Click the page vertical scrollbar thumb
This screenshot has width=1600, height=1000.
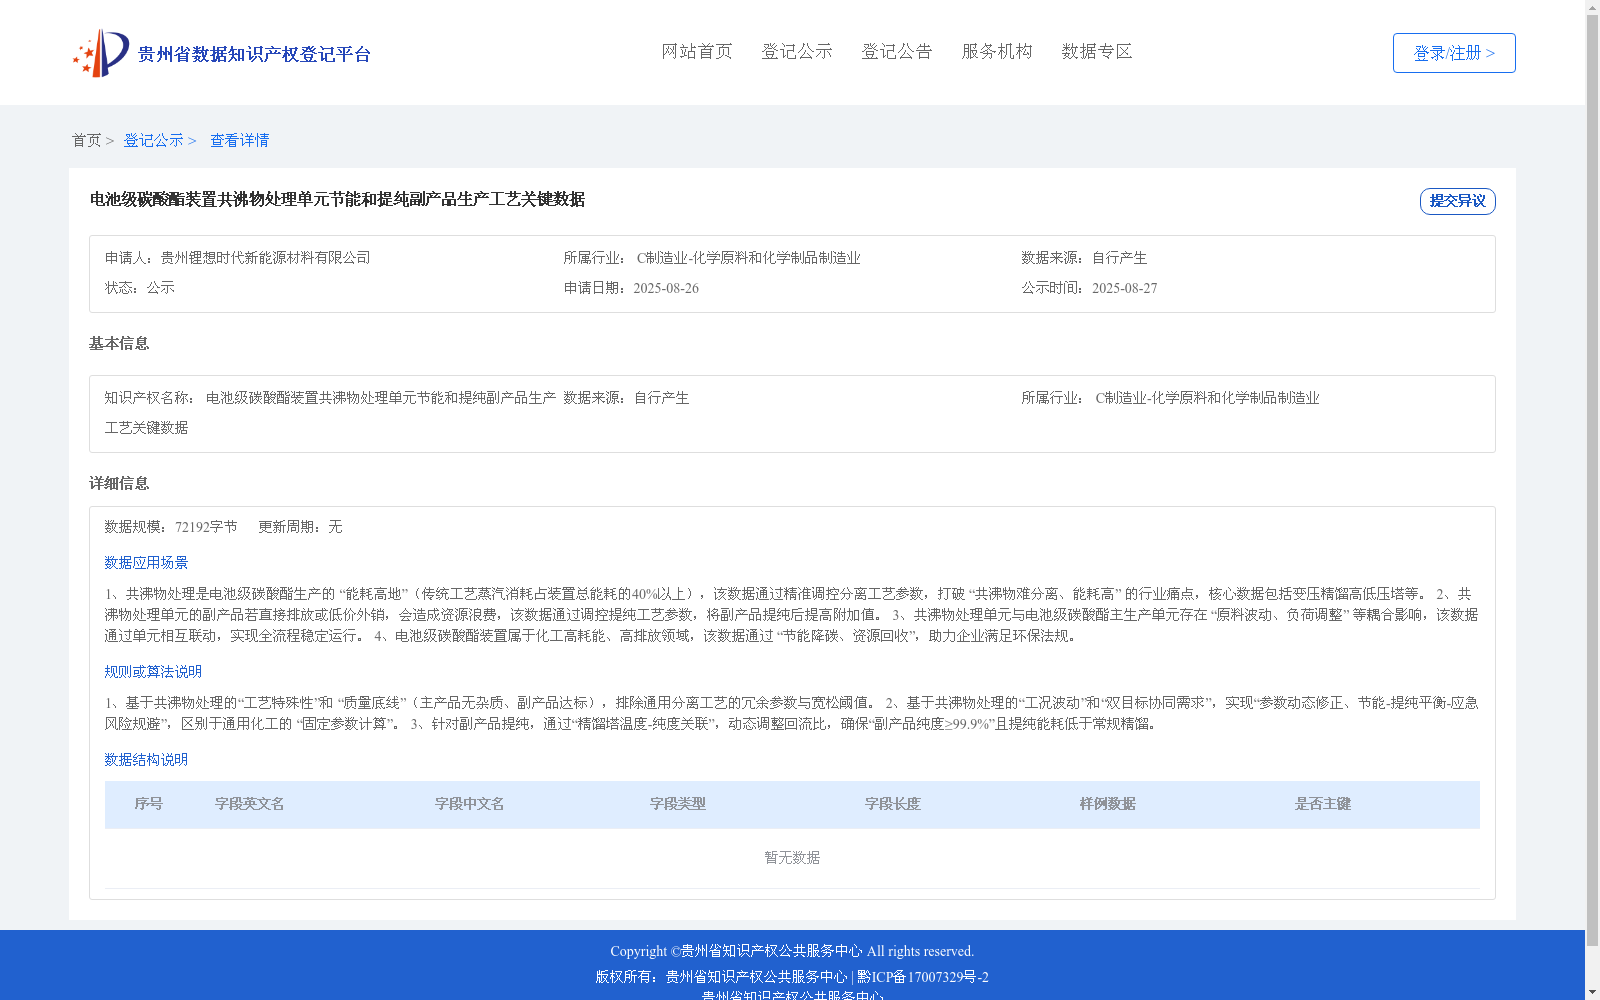(x=1592, y=480)
